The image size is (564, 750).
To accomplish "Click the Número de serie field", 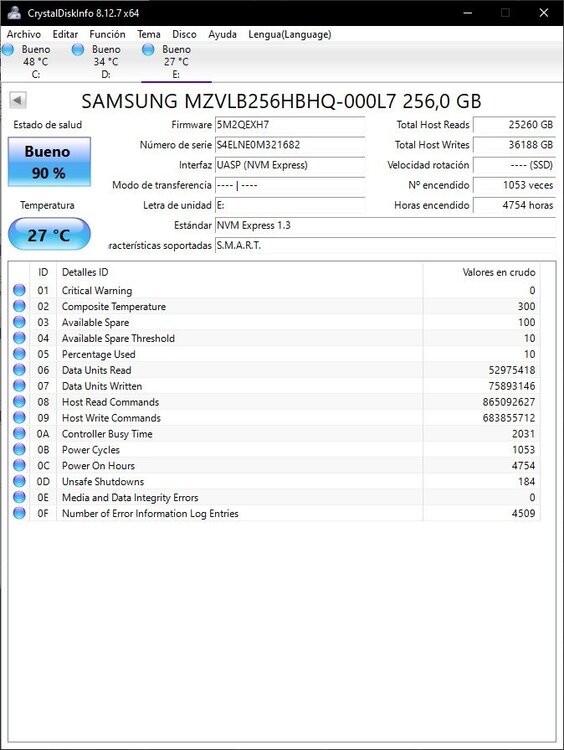I will [290, 145].
